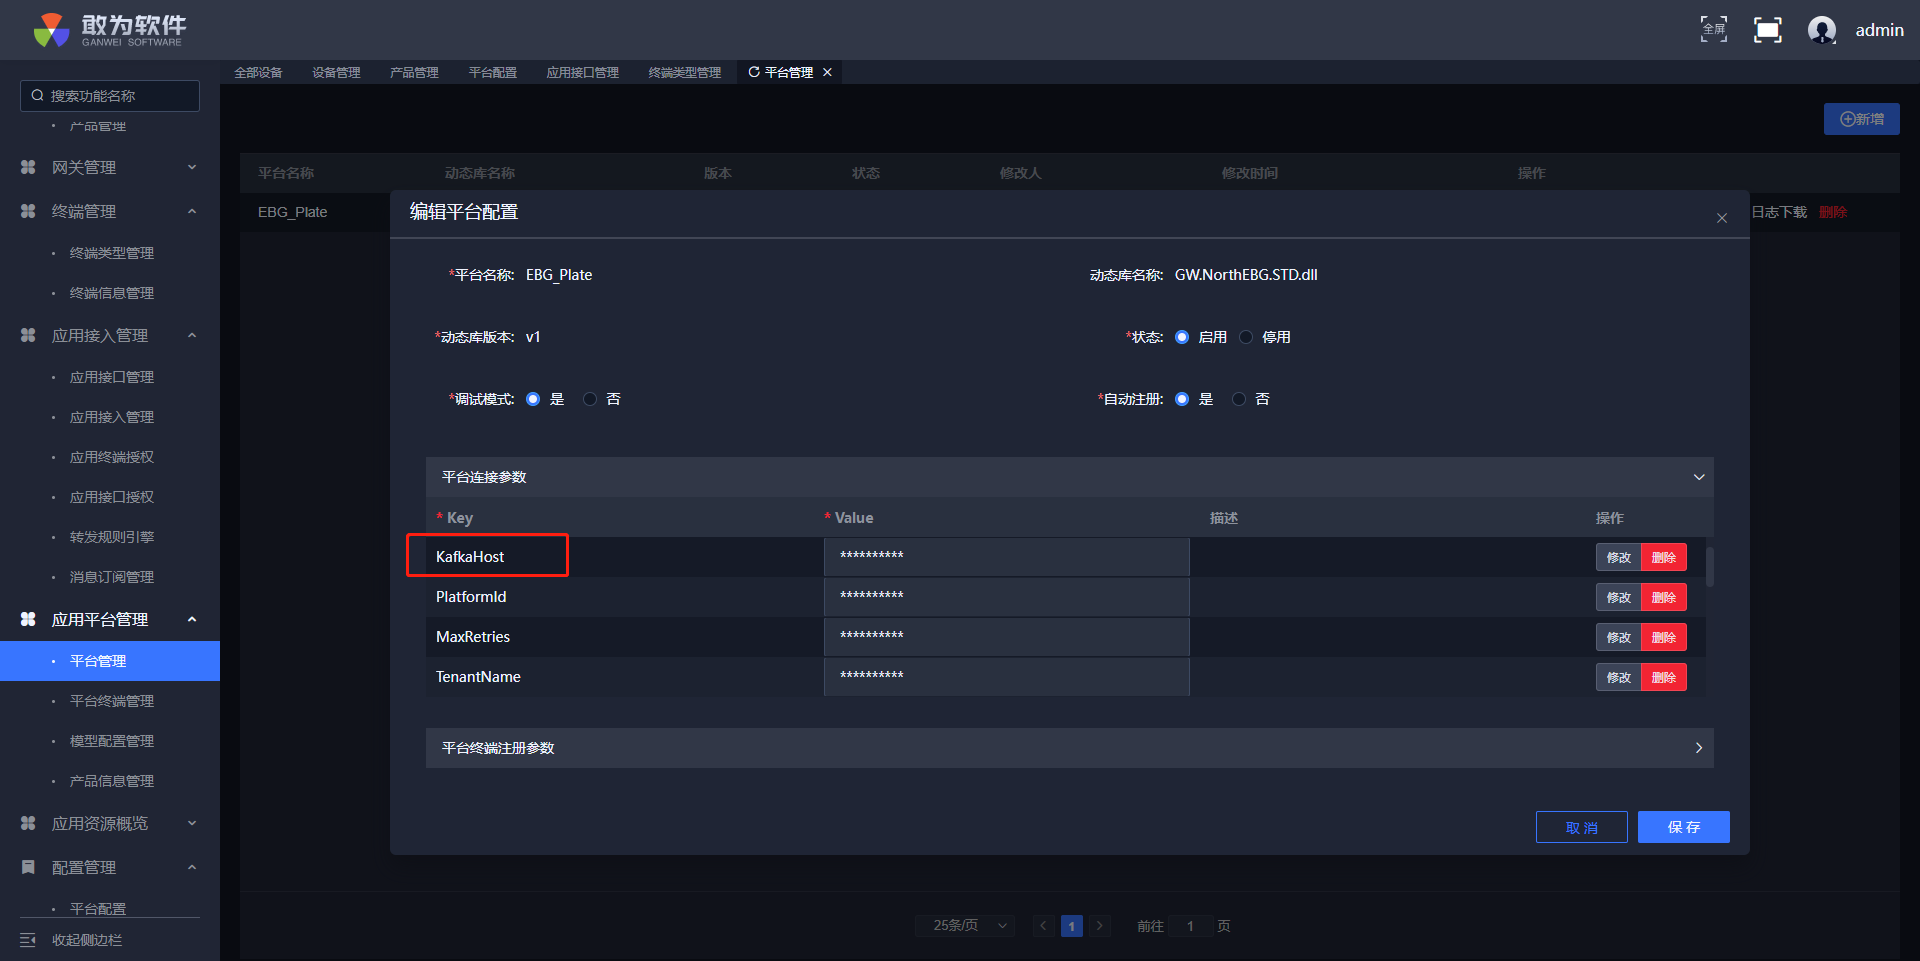This screenshot has width=1920, height=961.
Task: Click the refresh icon on 平台管理 tab
Action: coord(754,72)
